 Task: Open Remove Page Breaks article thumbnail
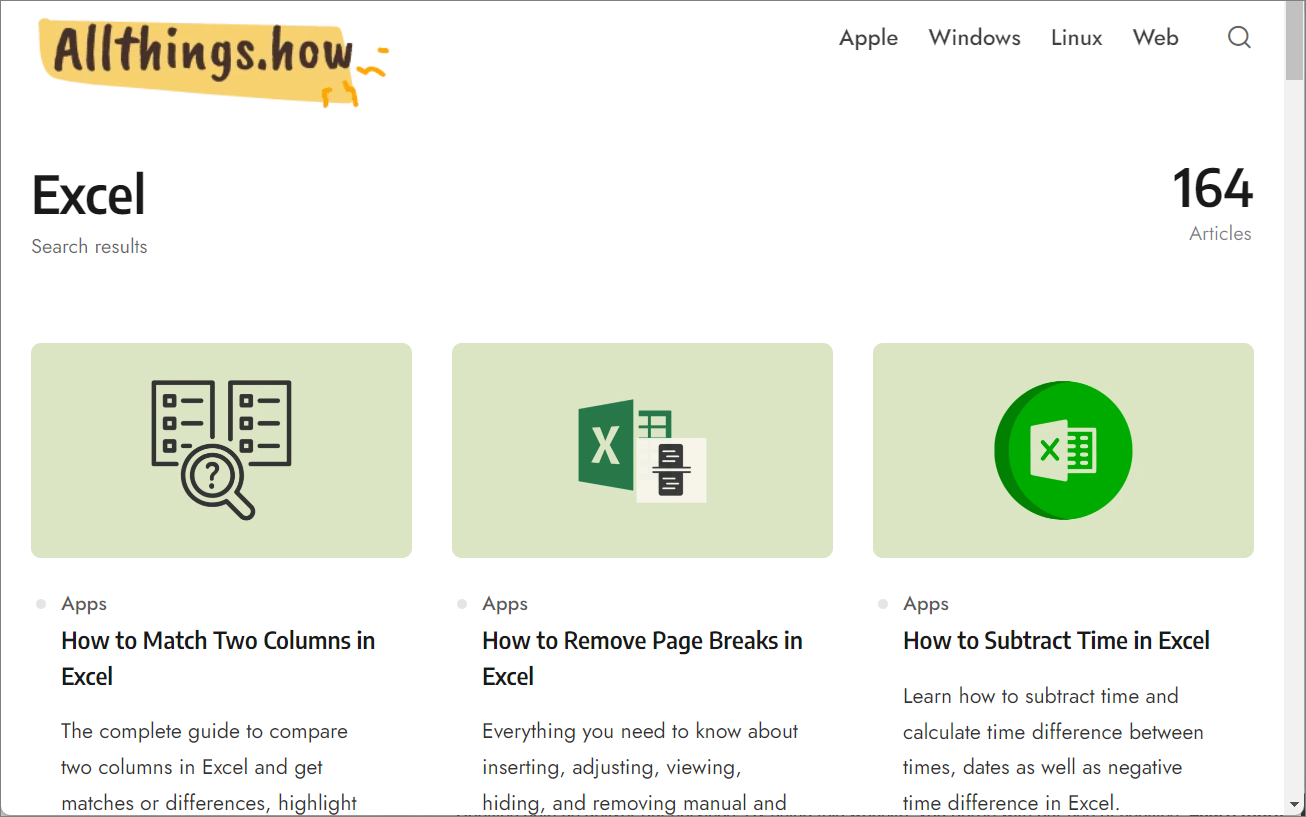[x=642, y=450]
